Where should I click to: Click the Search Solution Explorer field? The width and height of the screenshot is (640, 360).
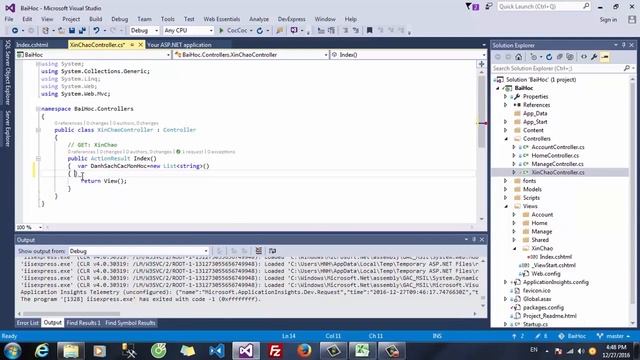(562, 69)
